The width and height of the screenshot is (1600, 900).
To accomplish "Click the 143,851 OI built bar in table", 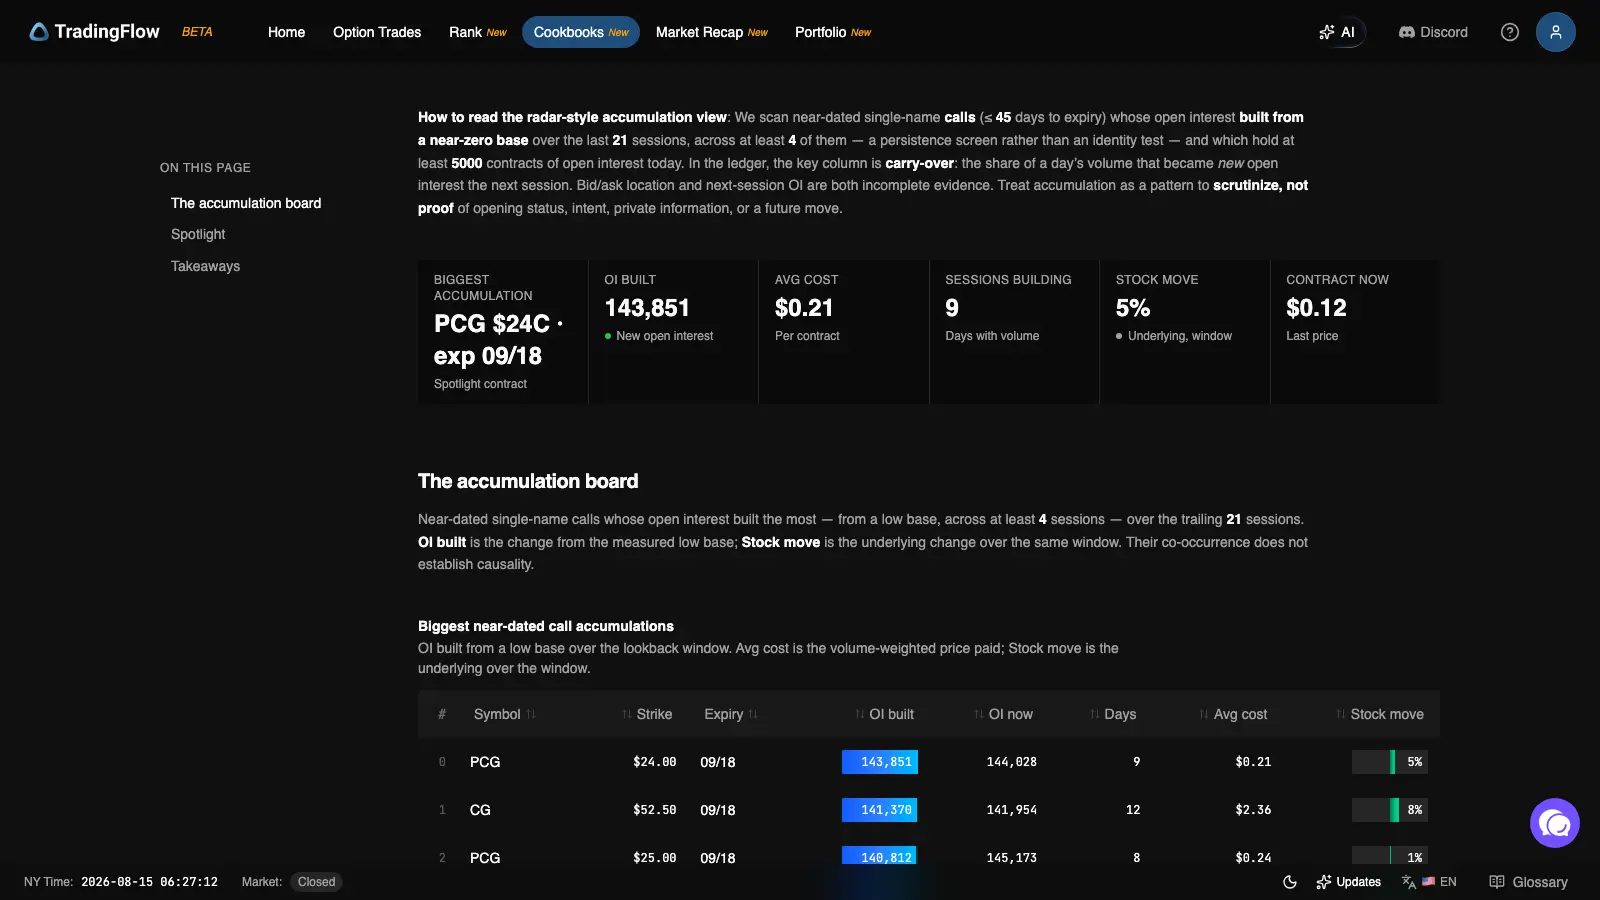I will click(x=880, y=762).
